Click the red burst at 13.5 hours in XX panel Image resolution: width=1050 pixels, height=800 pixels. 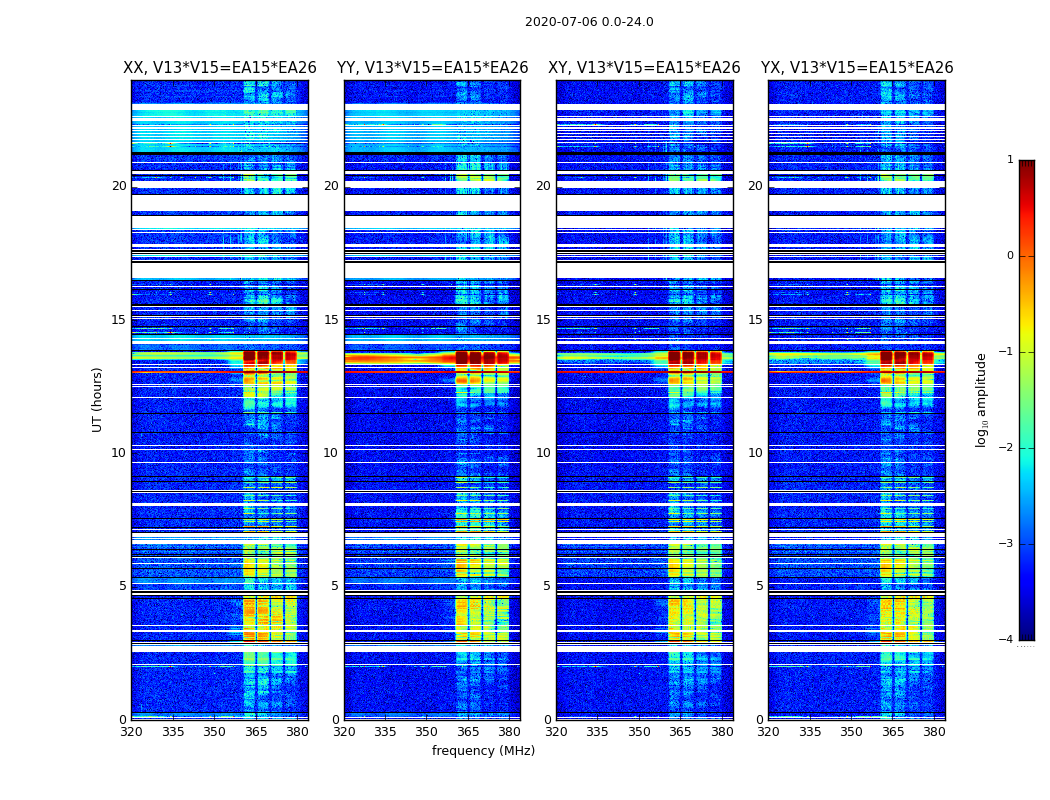tap(270, 357)
